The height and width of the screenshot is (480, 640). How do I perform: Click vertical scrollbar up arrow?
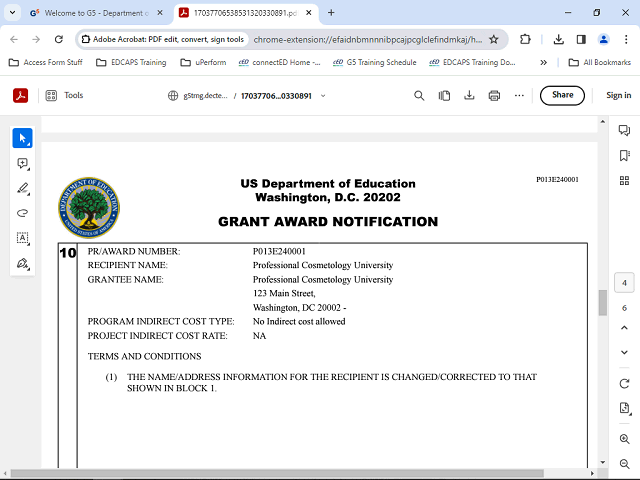pos(603,122)
